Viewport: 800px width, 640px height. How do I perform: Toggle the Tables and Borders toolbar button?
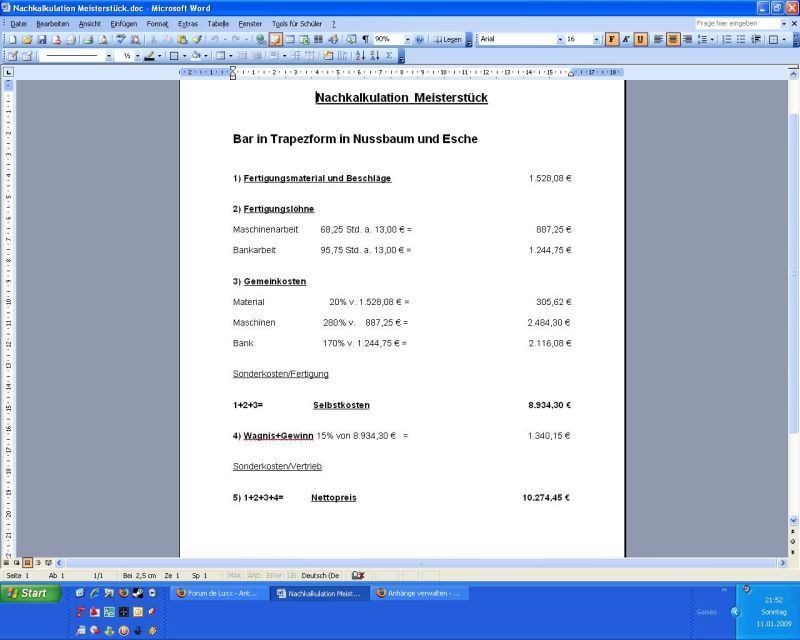(276, 39)
